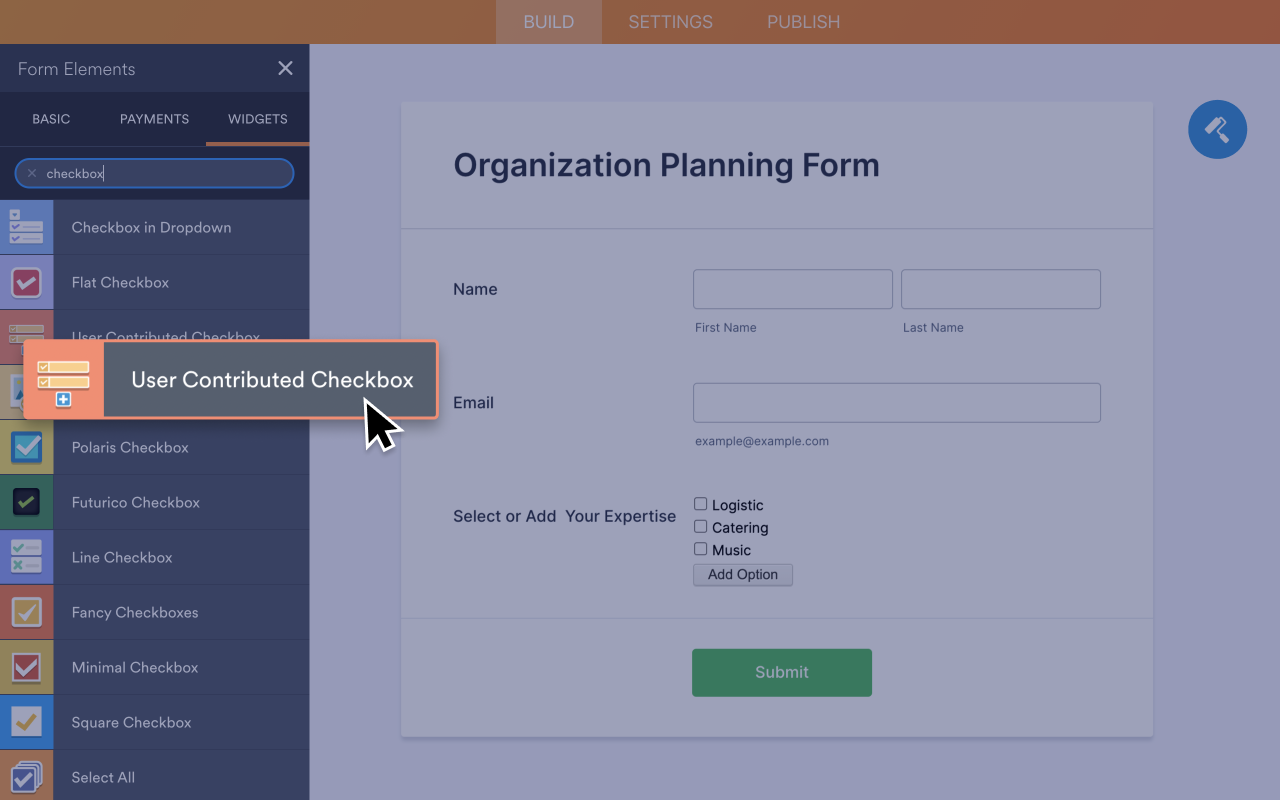Check the Logistic expertise checkbox
The width and height of the screenshot is (1280, 800).
pyautogui.click(x=701, y=504)
